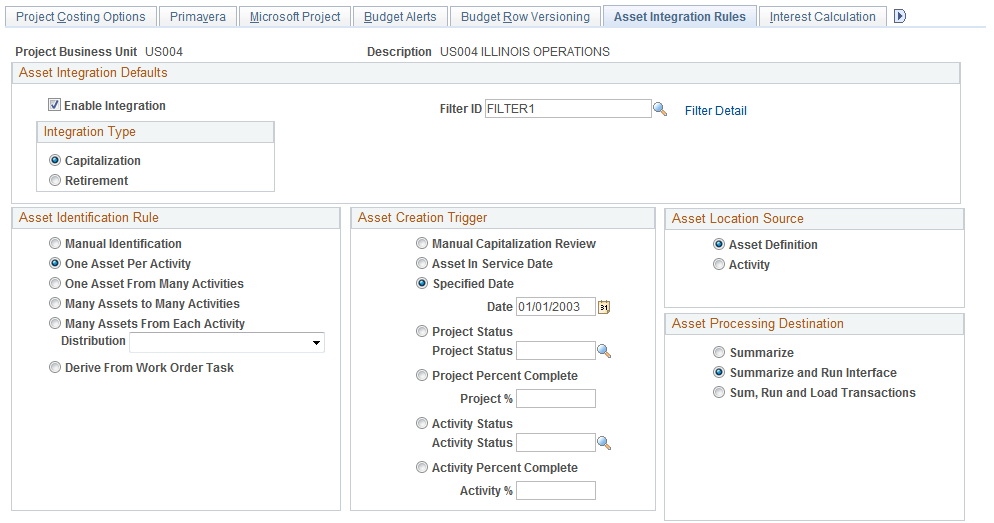Select Activity Status trigger radio
The height and width of the screenshot is (523, 994).
pos(422,423)
